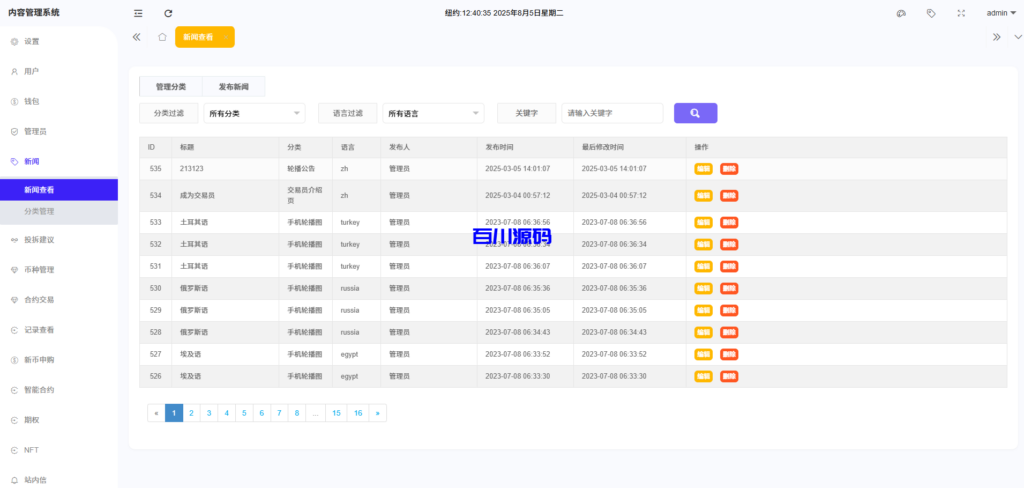Collapse the sidebar with the menu fold icon

(x=138, y=13)
